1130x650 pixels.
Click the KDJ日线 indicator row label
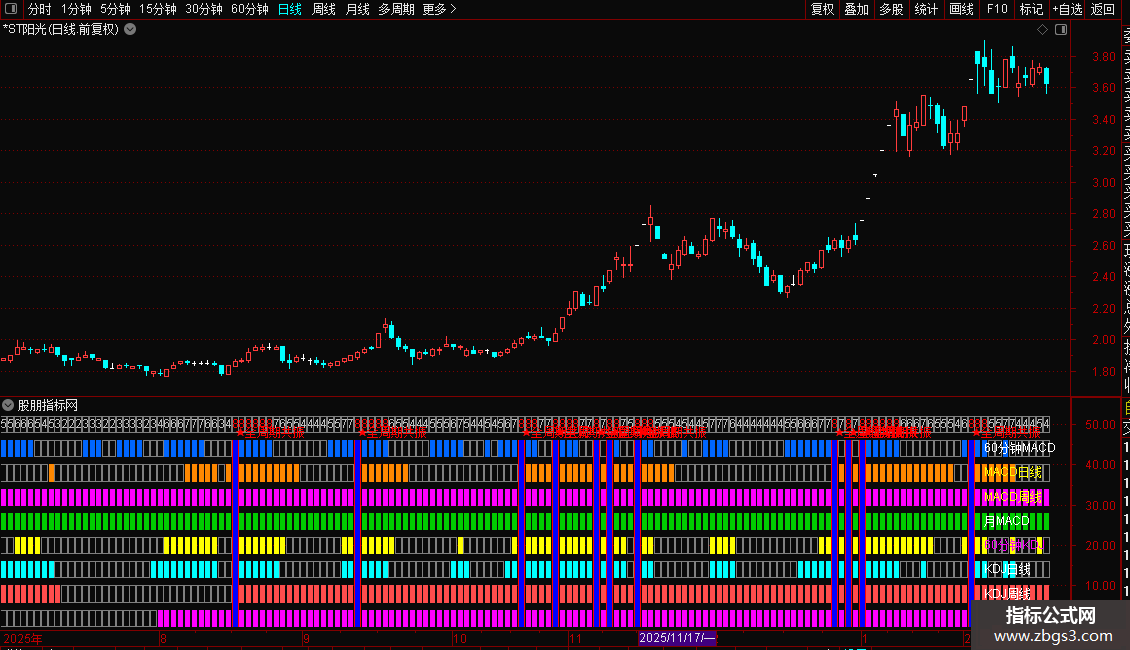(x=1007, y=569)
